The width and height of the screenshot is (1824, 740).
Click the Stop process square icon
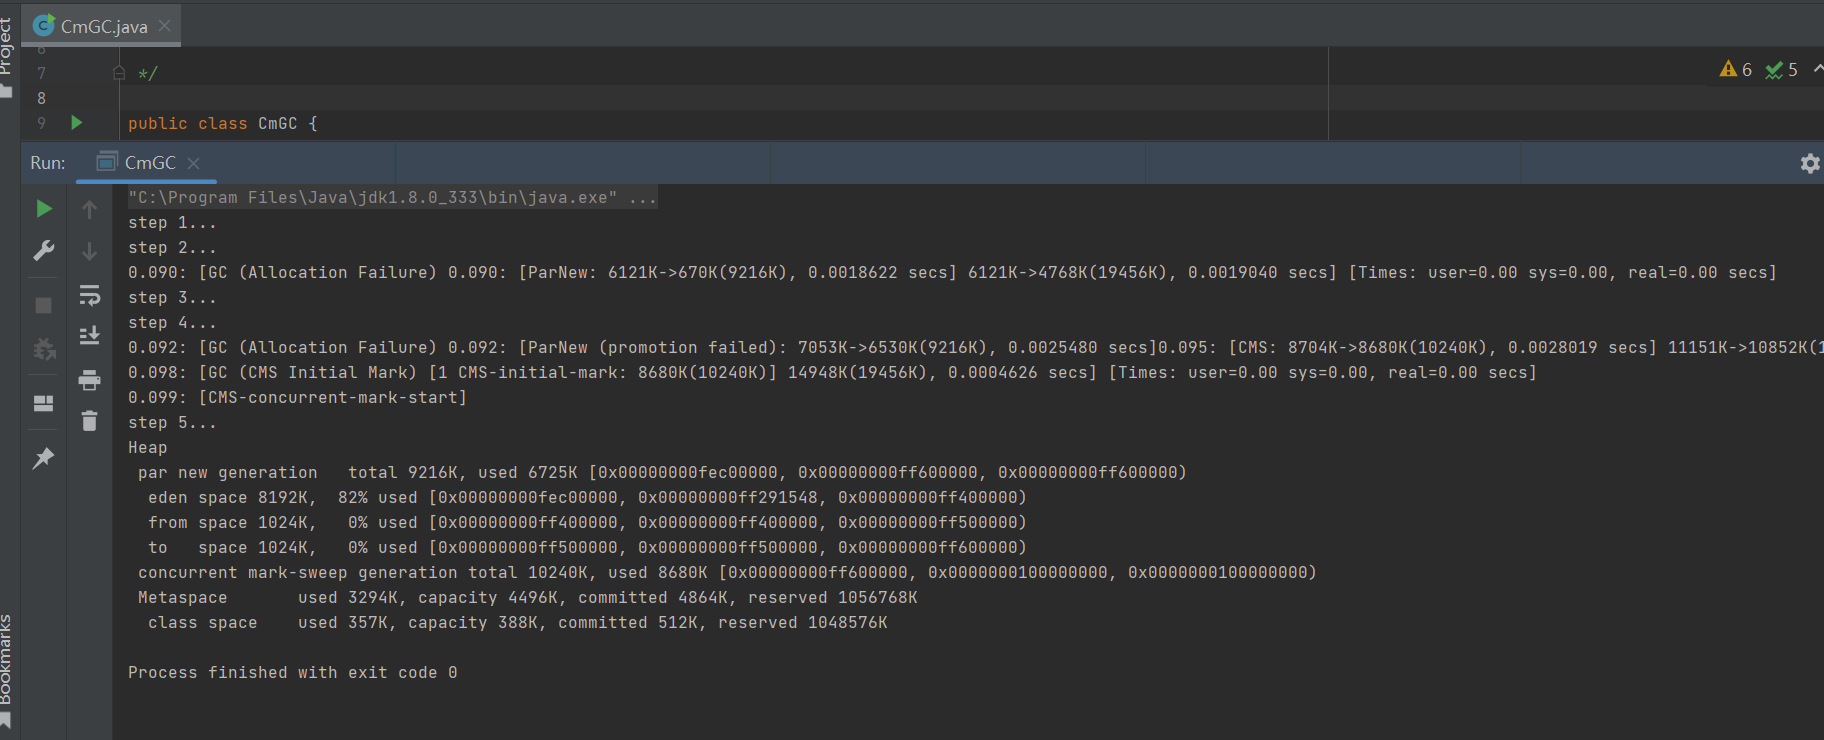44,305
